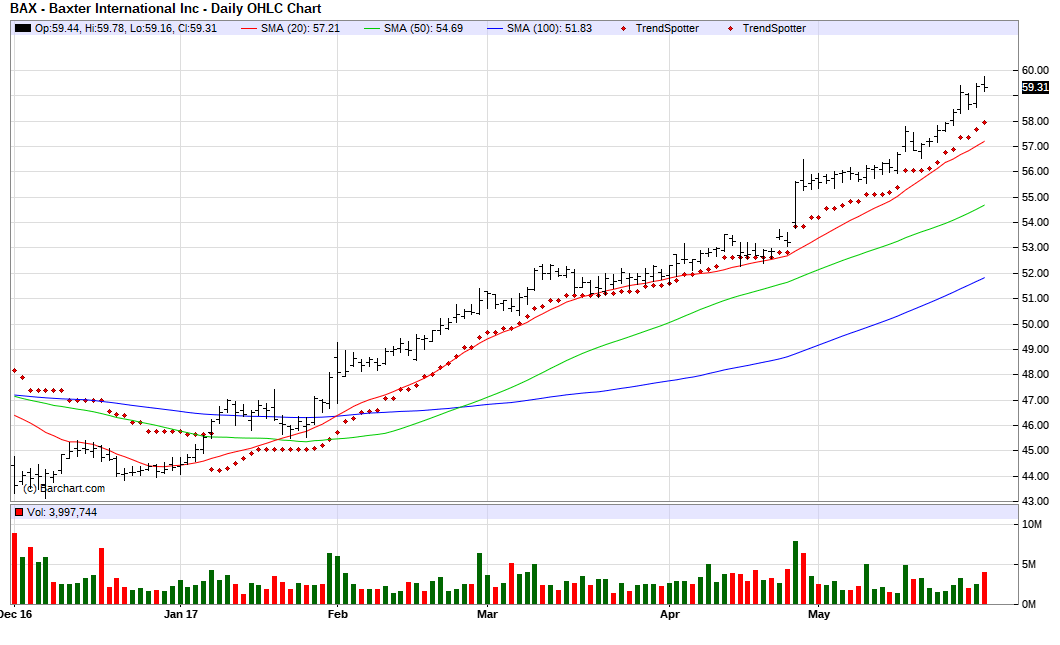Click the 'Mar' date axis label
Viewport: 1060px width, 645px height.
[487, 614]
